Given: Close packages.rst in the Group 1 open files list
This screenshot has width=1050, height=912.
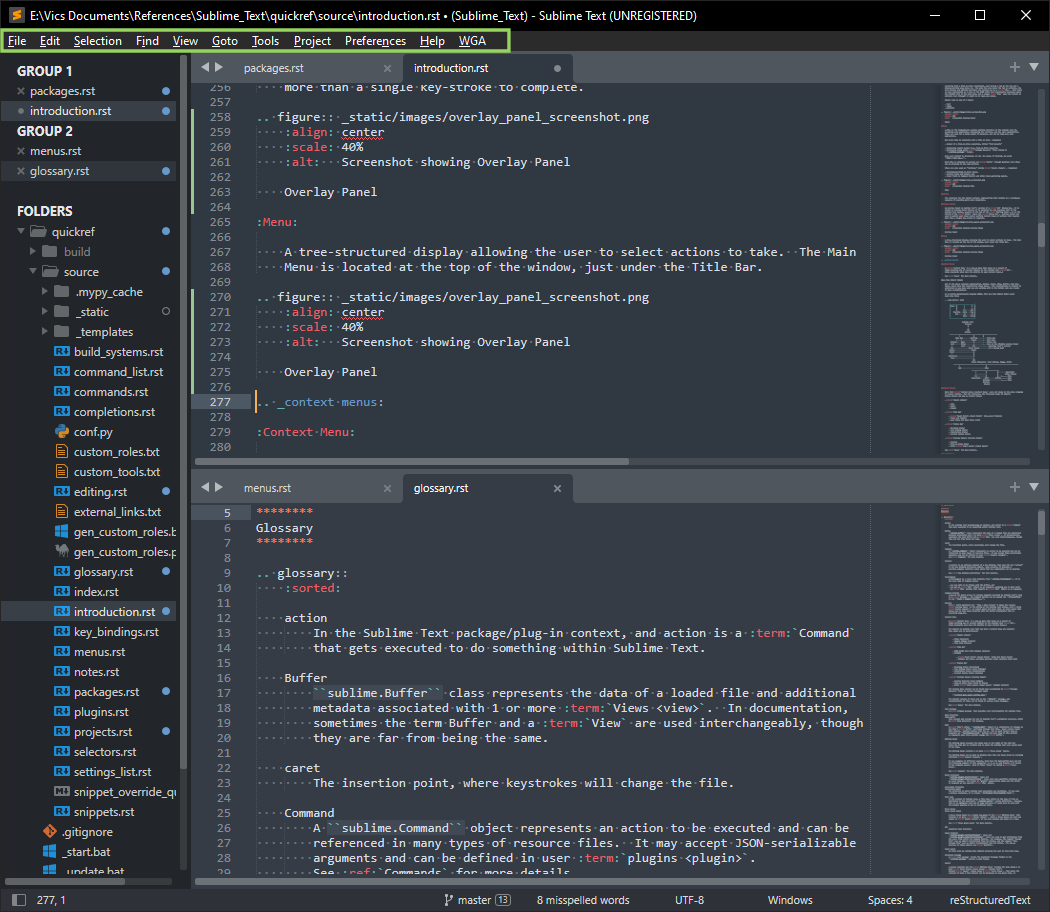Looking at the screenshot, I should pos(22,91).
